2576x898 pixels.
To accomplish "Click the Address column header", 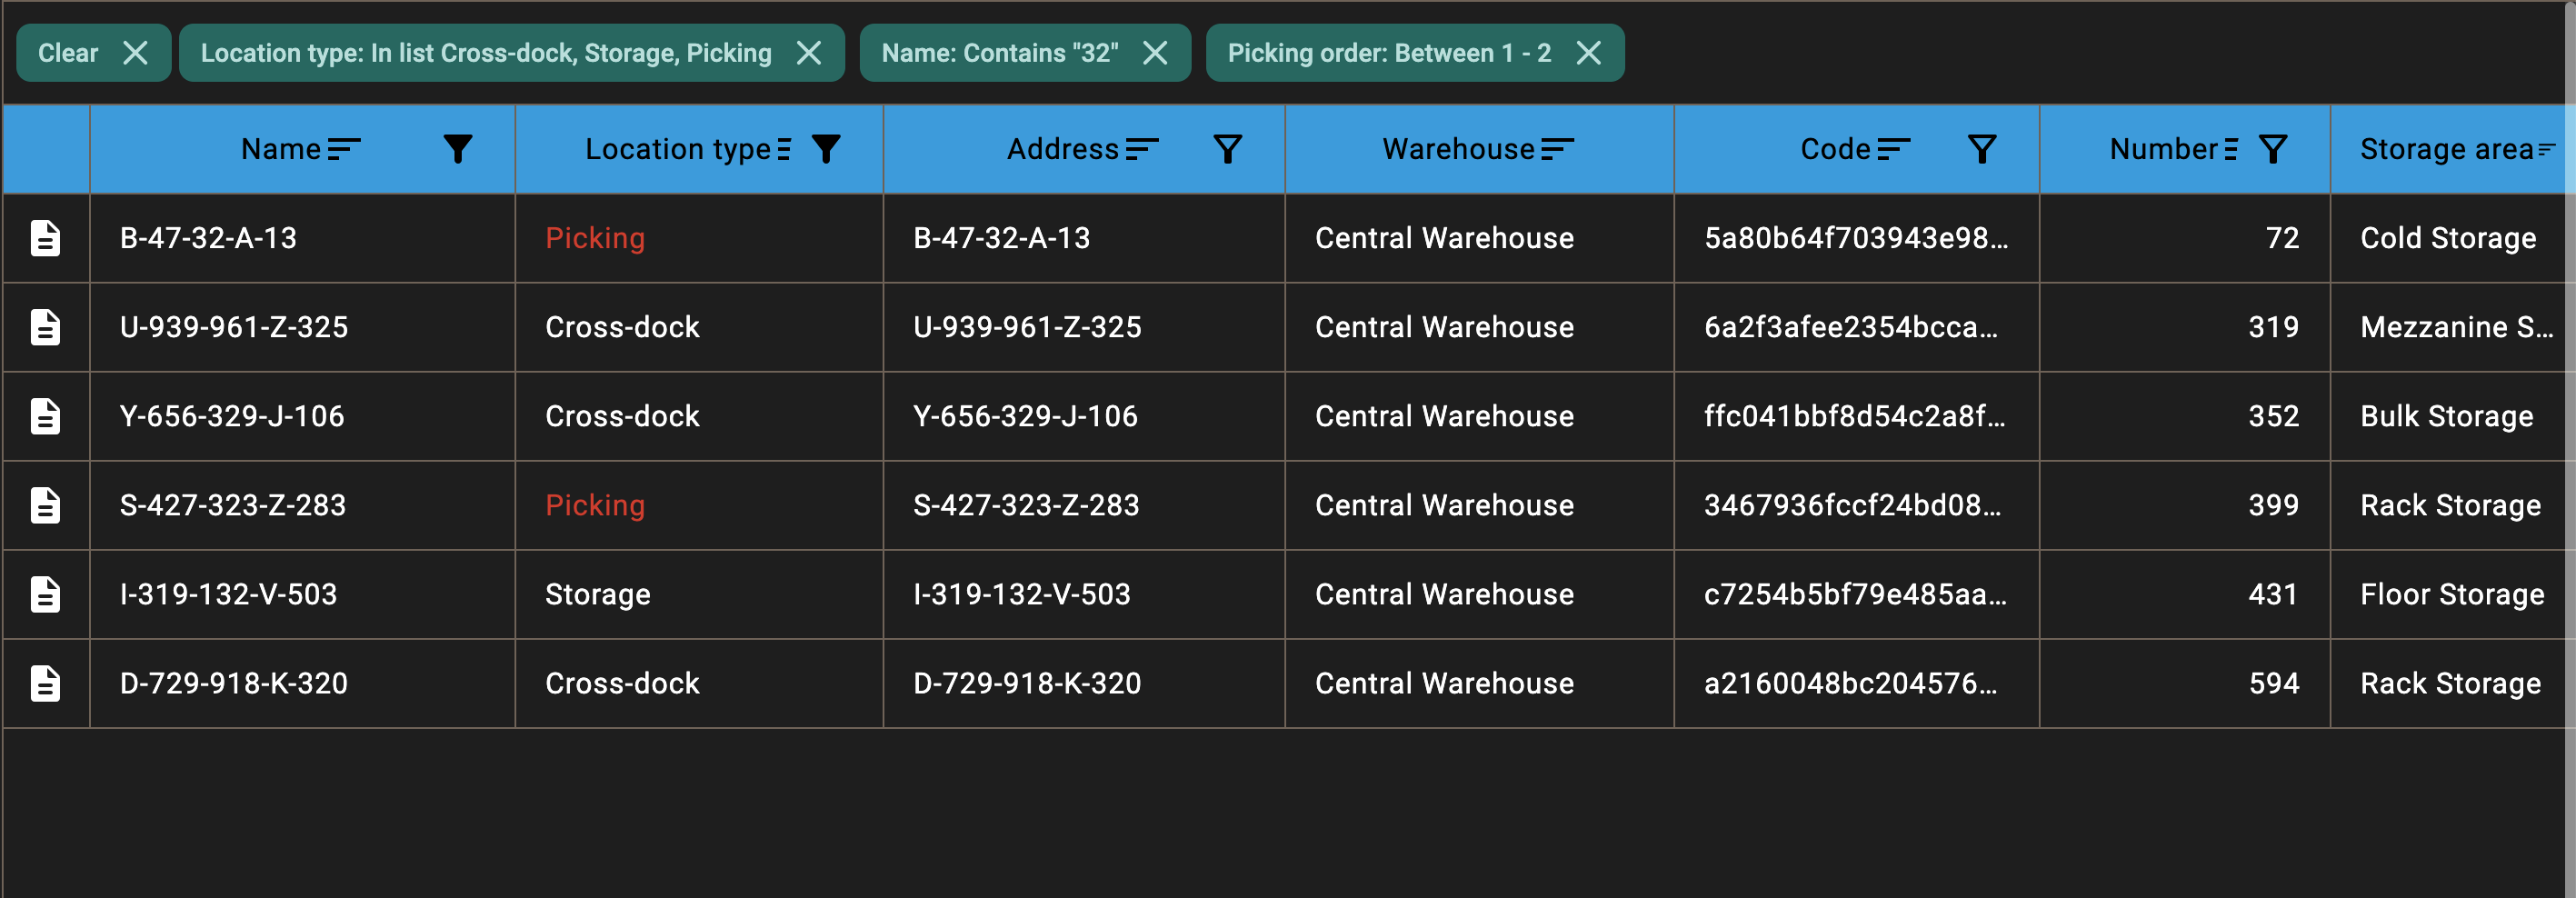I will tap(1084, 149).
